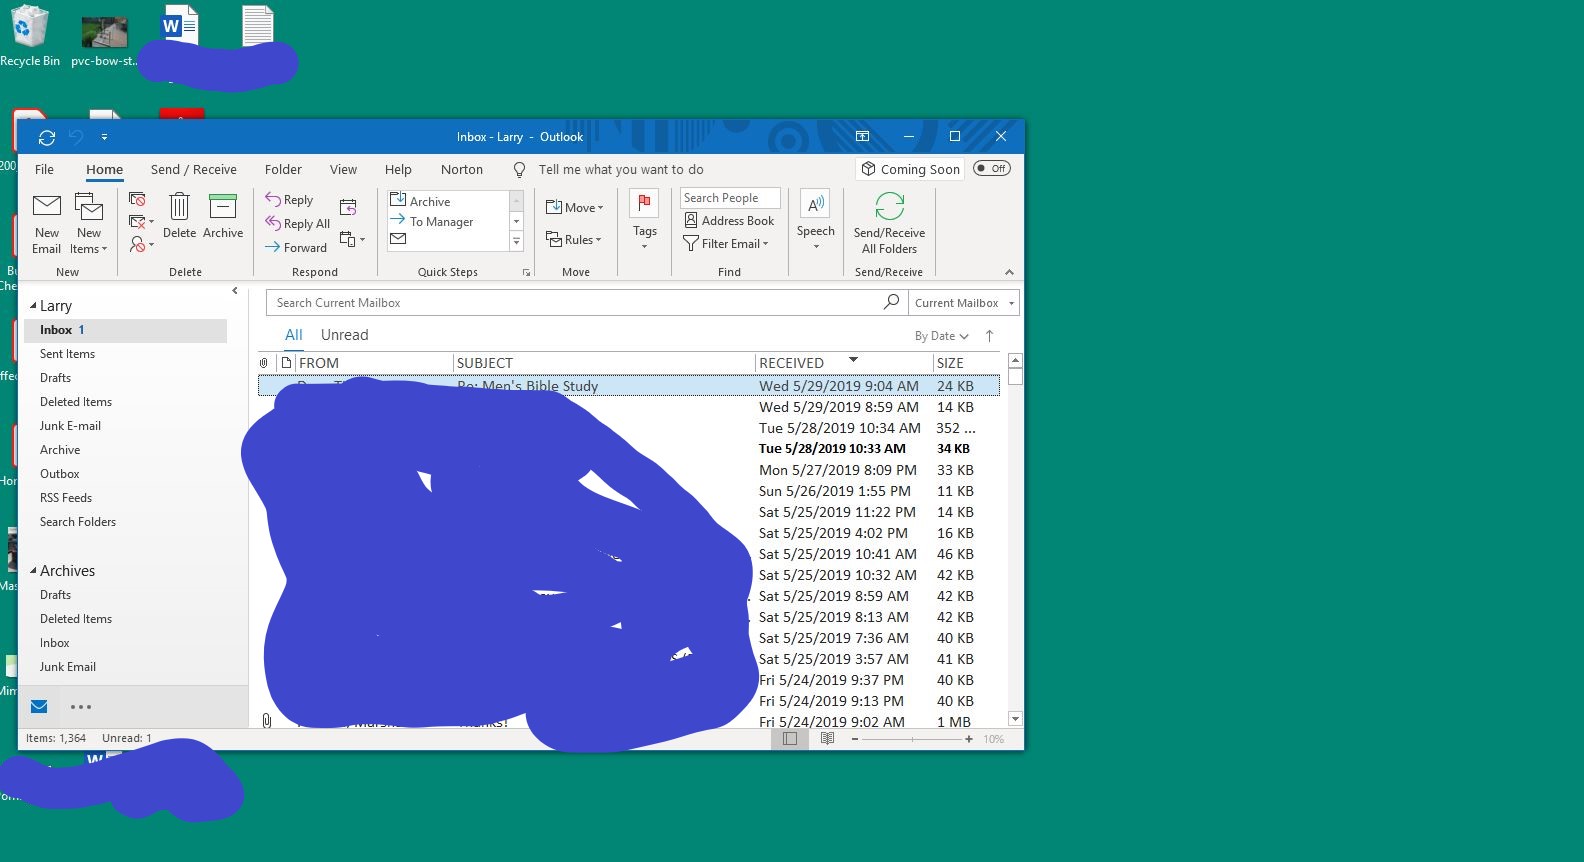Switch to Normal view in the status bar
Screen dimensions: 1584x862
click(x=789, y=739)
